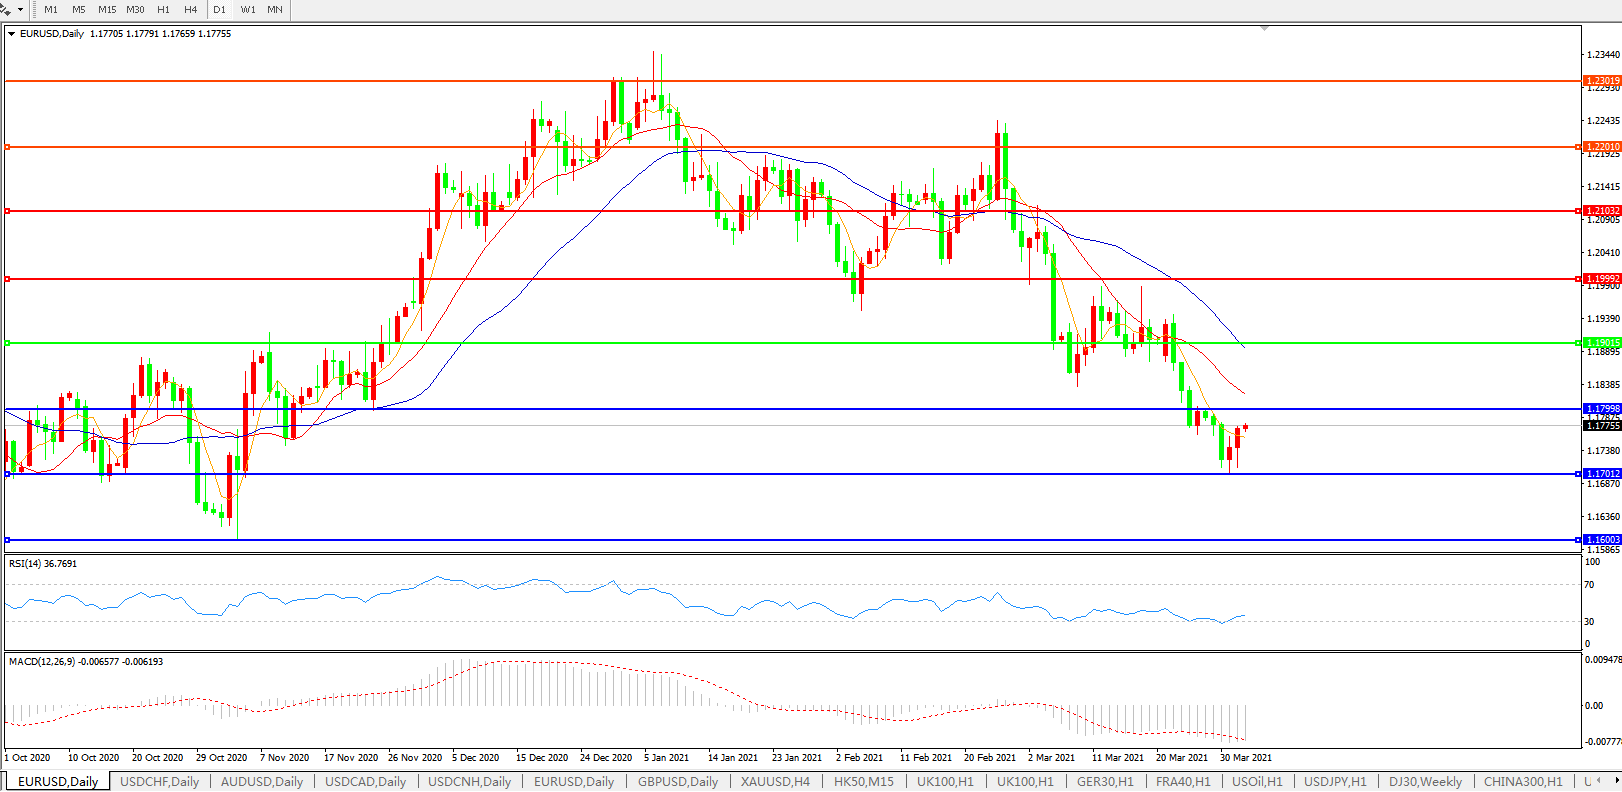The width and height of the screenshot is (1622, 792).
Task: Click the gray chart shift triangle marker
Action: (x=1265, y=29)
